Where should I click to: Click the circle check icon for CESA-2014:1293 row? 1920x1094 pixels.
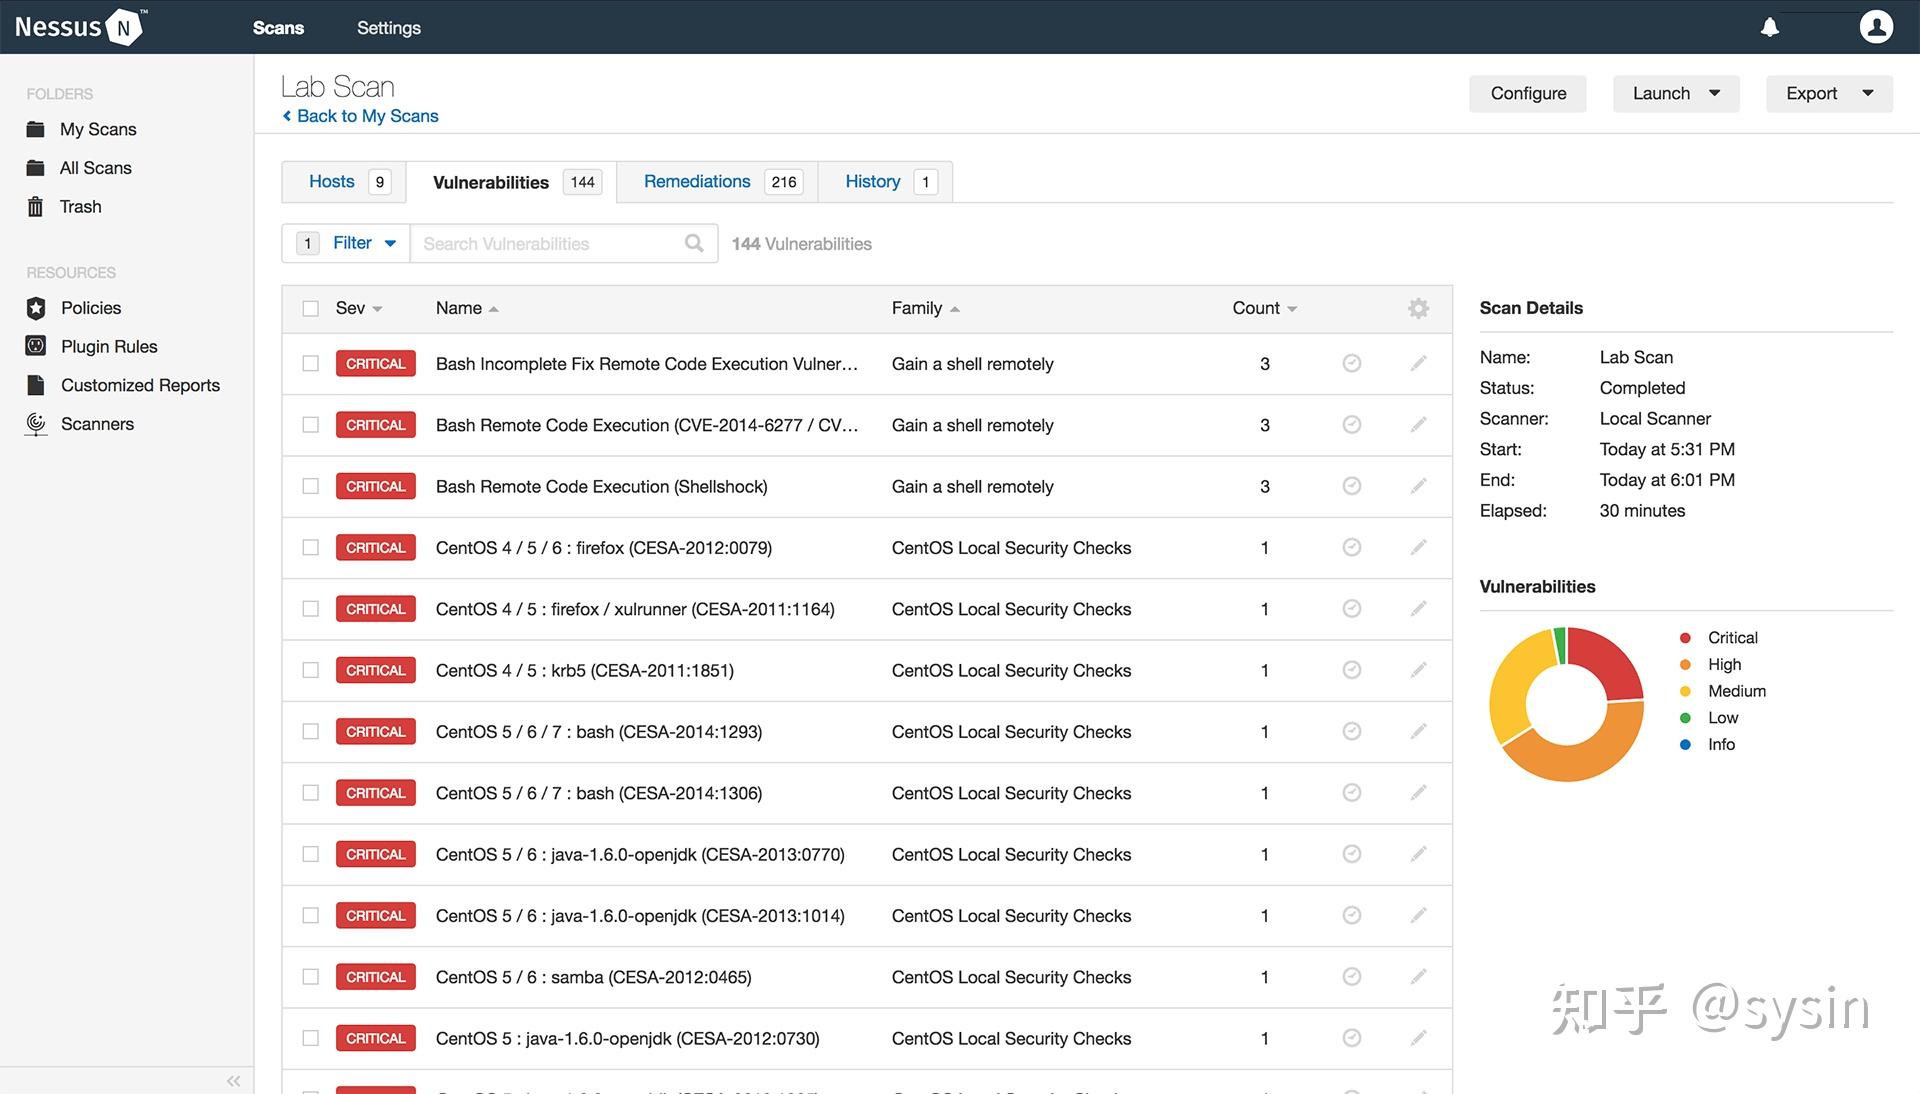pyautogui.click(x=1351, y=731)
